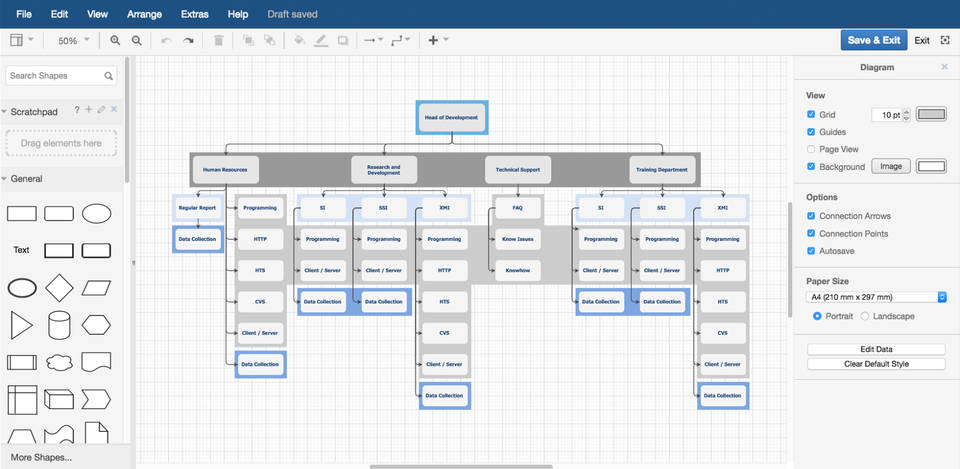960x469 pixels.
Task: Click the Edit Data button
Action: tap(876, 349)
